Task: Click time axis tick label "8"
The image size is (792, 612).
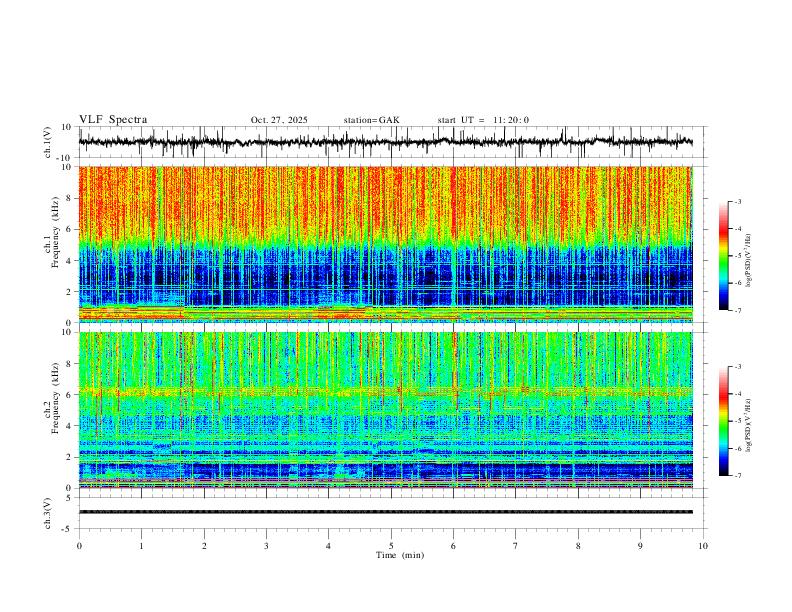Action: [x=578, y=546]
